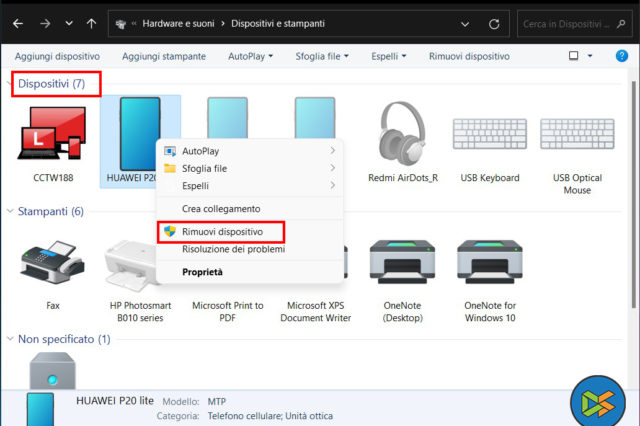Screen dimensions: 640x426
Task: Refresh the Dispositivi e stampanti view
Action: coord(494,24)
